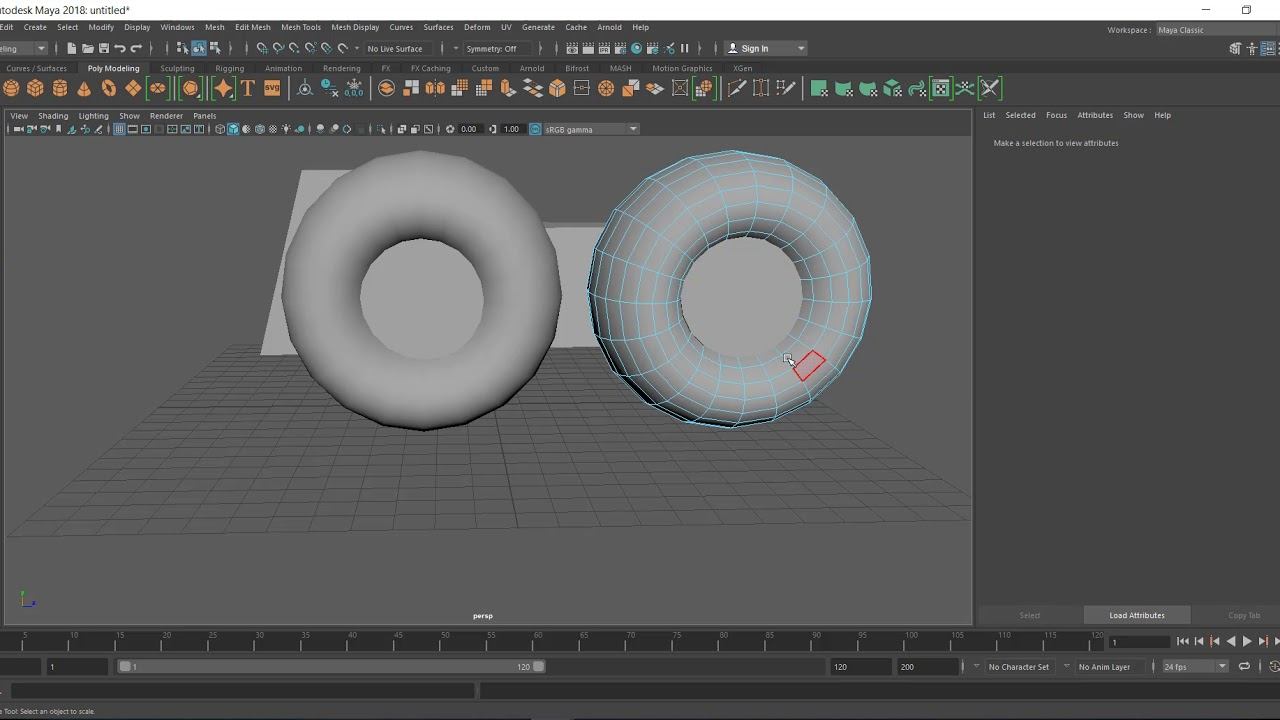Toggle smooth shade all in viewport
This screenshot has width=1280, height=720.
tap(233, 129)
